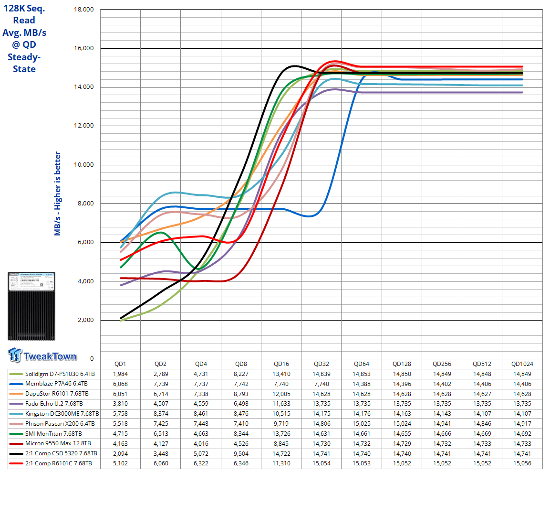Click the 8,000 y-axis label
Viewport: 550px width, 505px height.
(x=85, y=203)
